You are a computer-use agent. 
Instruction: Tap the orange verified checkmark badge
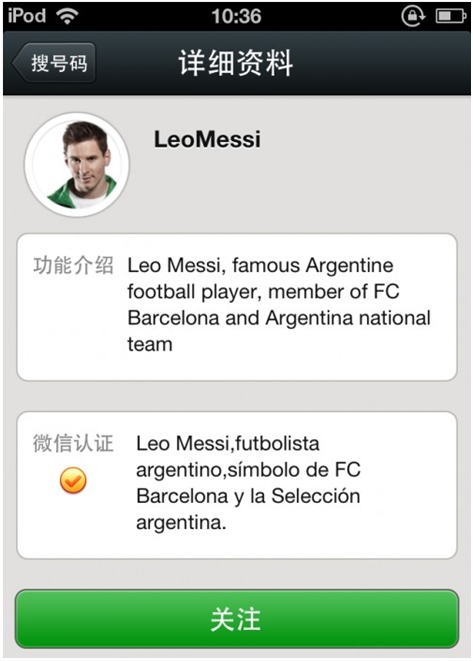coord(73,480)
